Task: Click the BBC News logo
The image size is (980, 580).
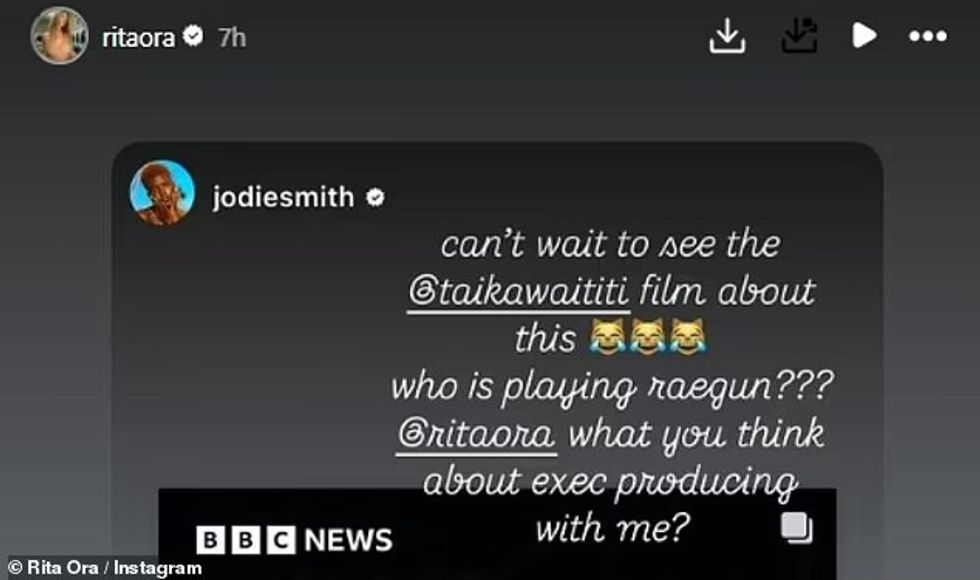Action: tap(294, 540)
